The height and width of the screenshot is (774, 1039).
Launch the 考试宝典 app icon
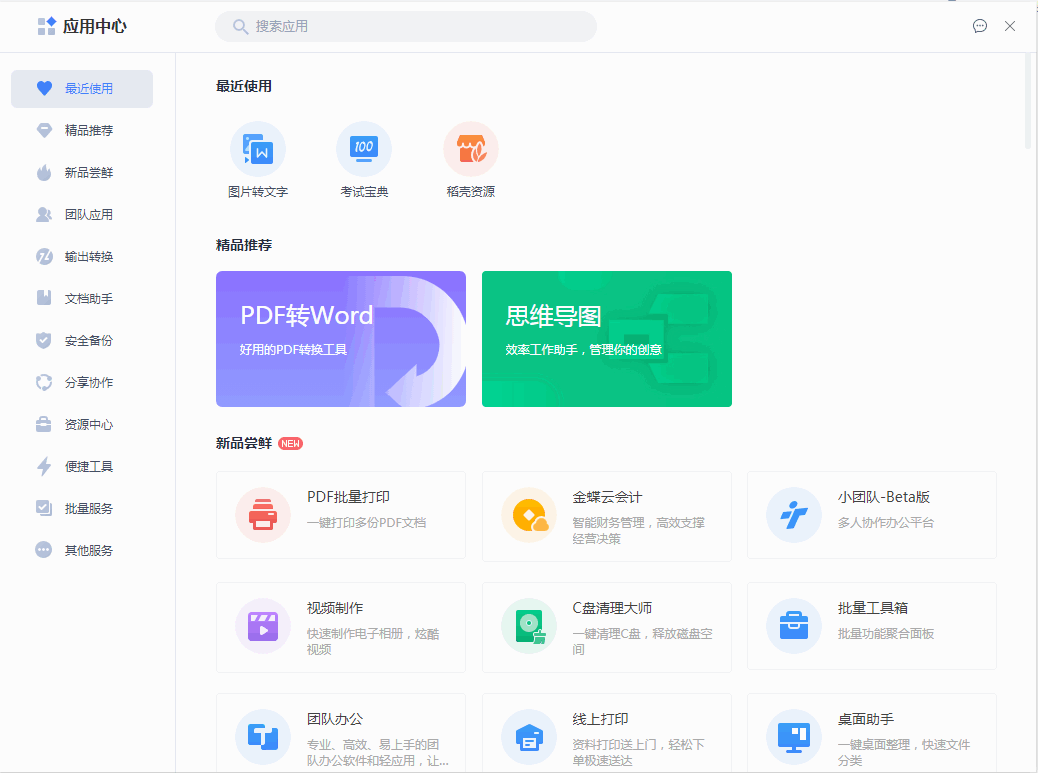364,148
